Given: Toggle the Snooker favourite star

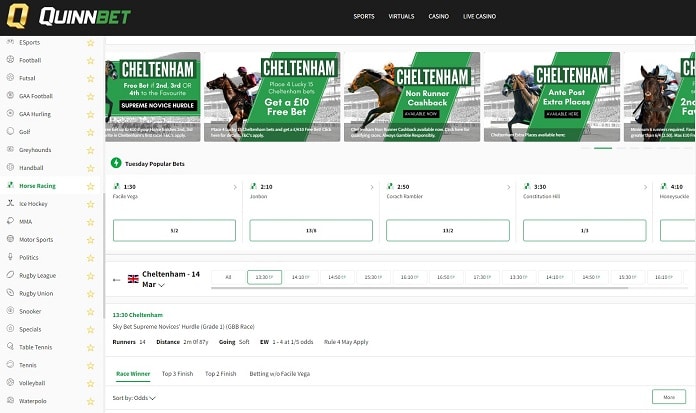Looking at the screenshot, I should 91,311.
